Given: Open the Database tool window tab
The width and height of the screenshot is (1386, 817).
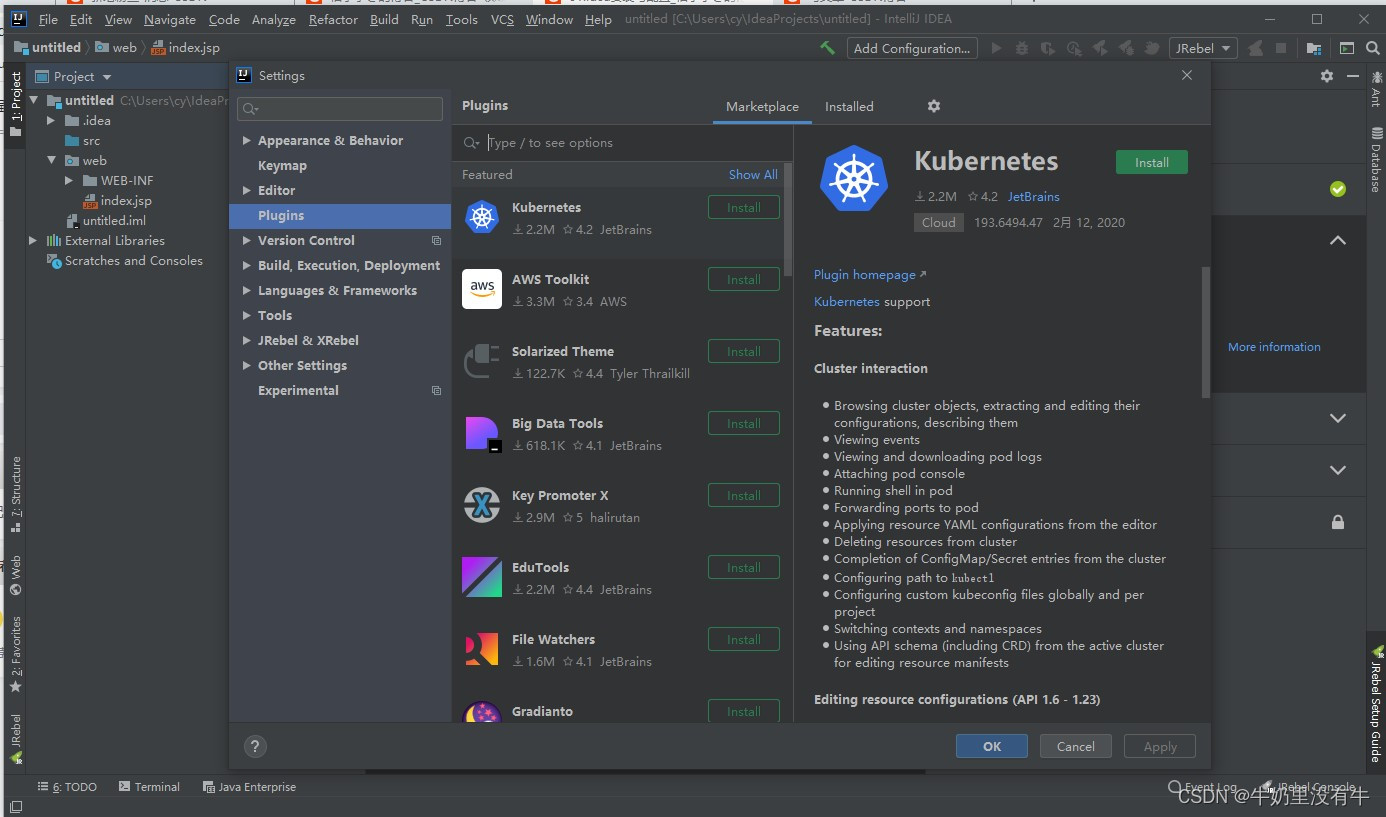Looking at the screenshot, I should click(1375, 160).
